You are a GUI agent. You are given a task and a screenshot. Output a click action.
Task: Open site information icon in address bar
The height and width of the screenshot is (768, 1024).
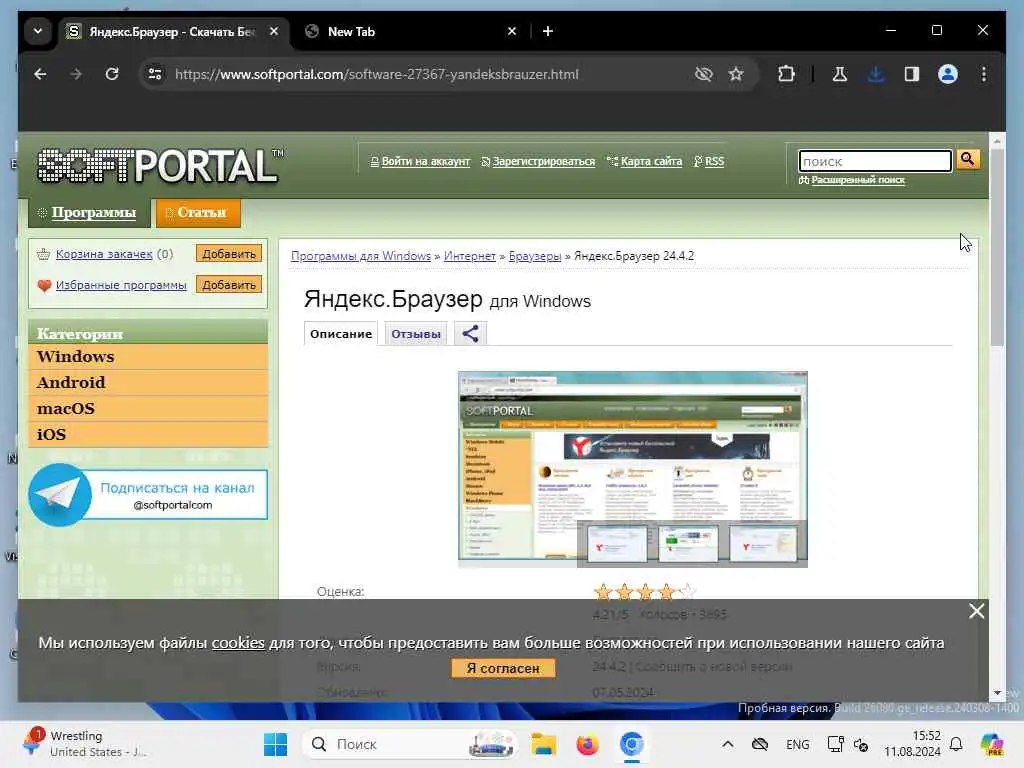tap(155, 74)
